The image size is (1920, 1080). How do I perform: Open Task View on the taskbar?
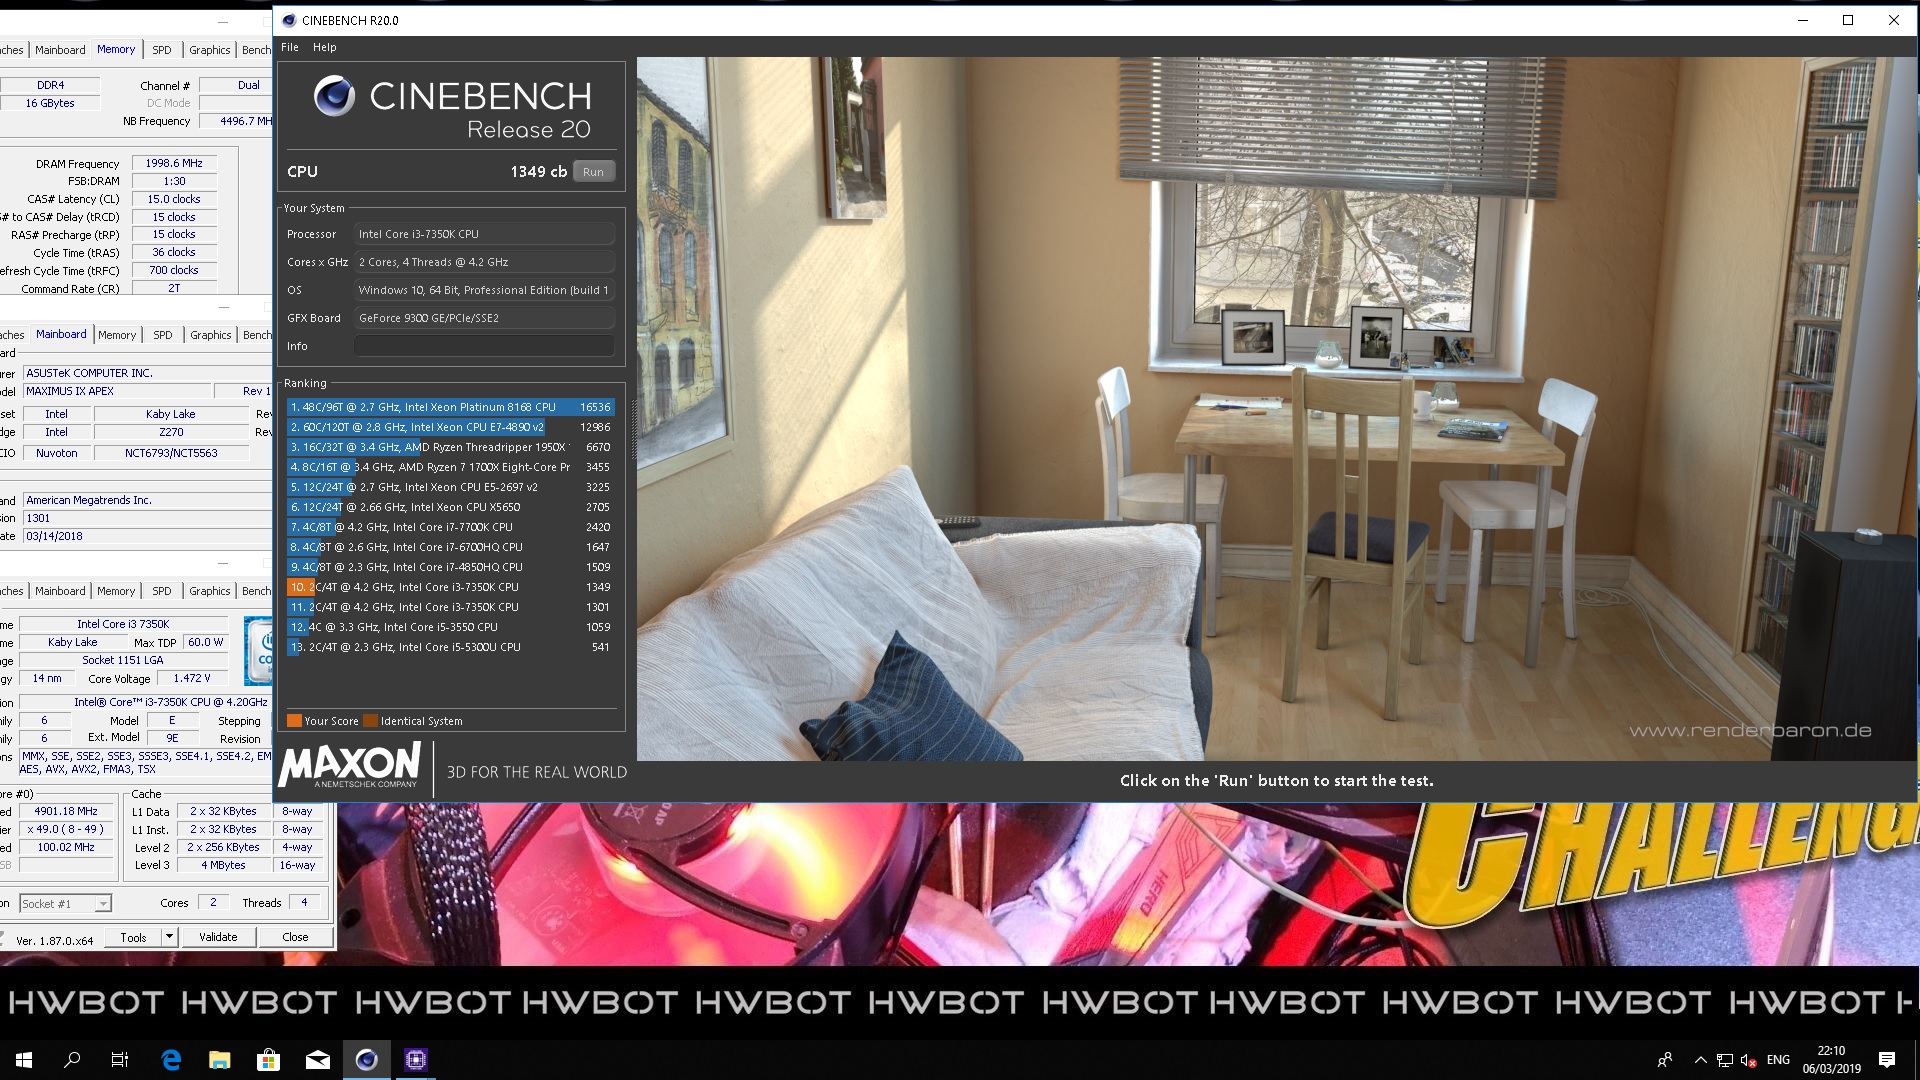pos(120,1059)
